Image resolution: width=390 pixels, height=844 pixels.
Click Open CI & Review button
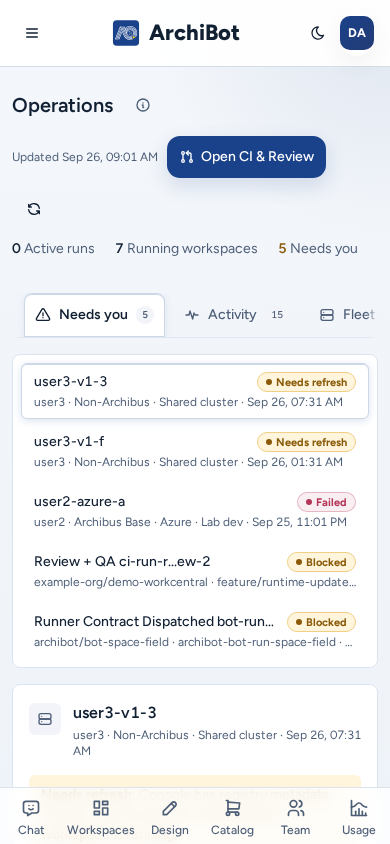(x=246, y=157)
